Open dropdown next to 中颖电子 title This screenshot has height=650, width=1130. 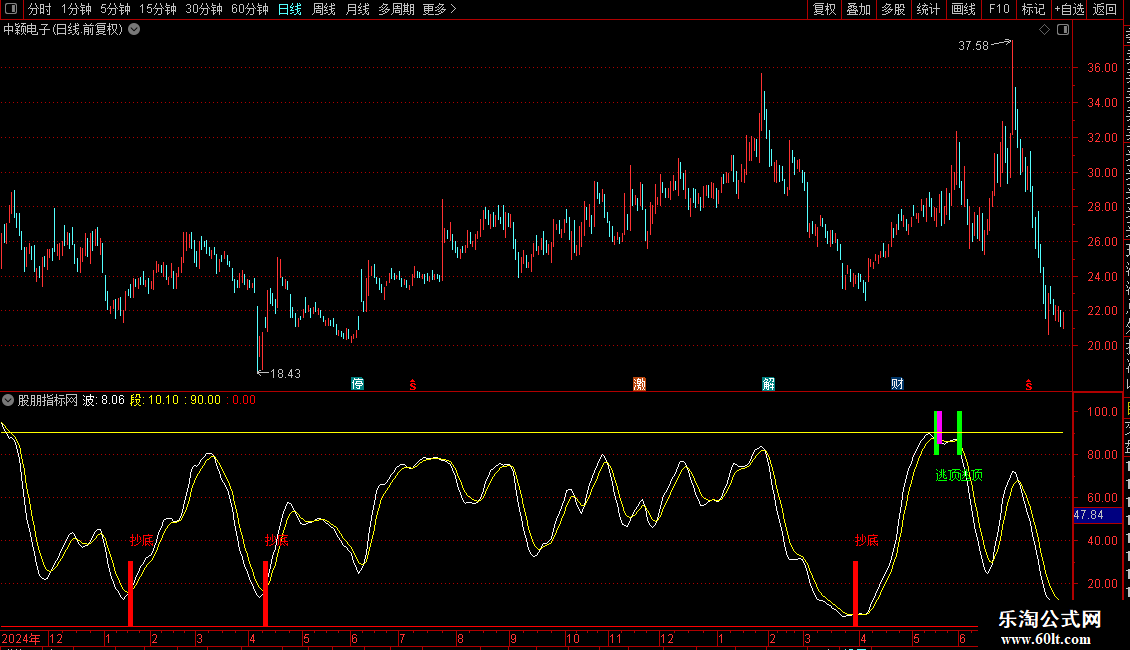click(134, 30)
